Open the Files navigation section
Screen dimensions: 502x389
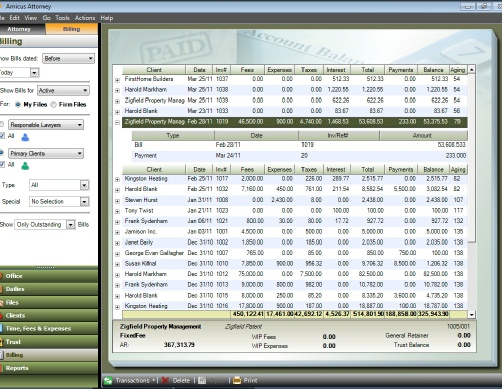click(x=49, y=302)
